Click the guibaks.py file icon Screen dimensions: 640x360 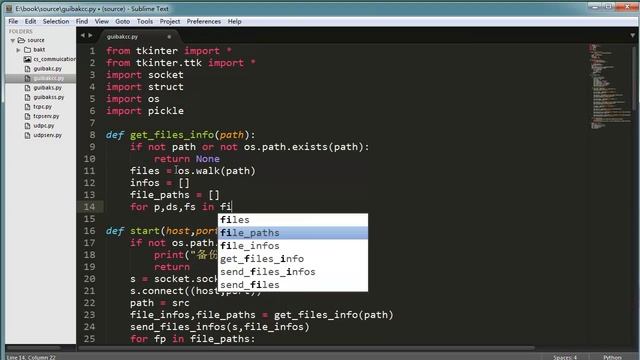27,88
